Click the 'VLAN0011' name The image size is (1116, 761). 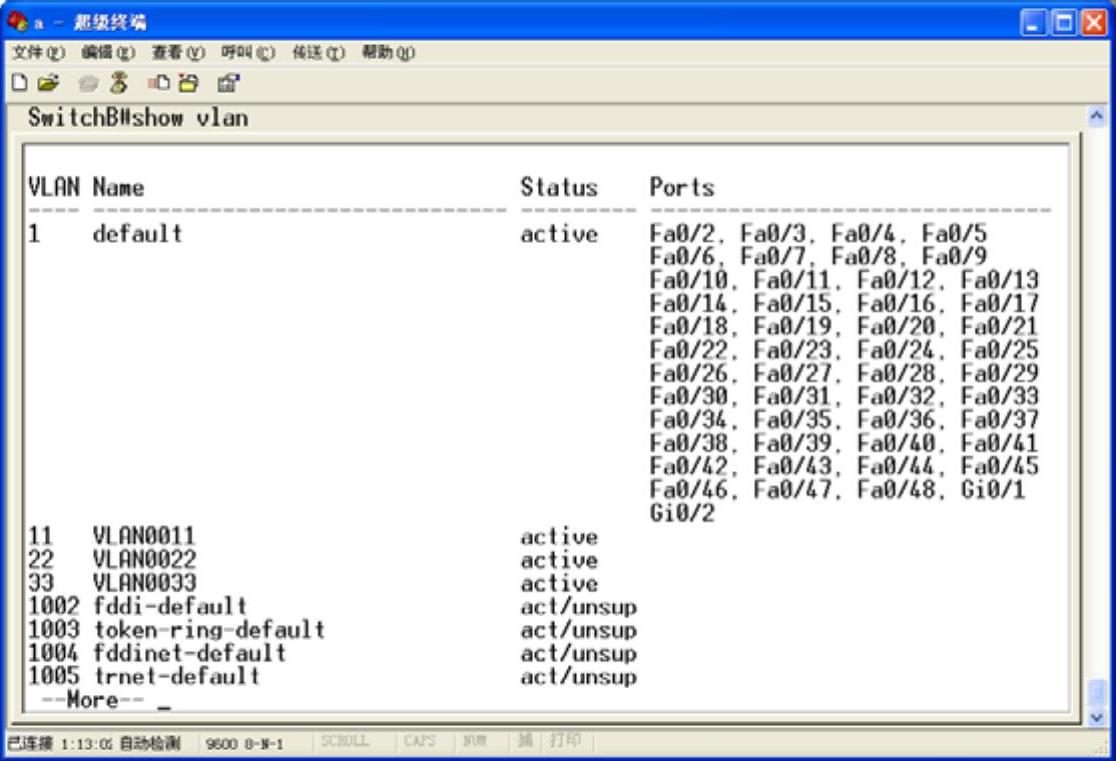click(144, 536)
